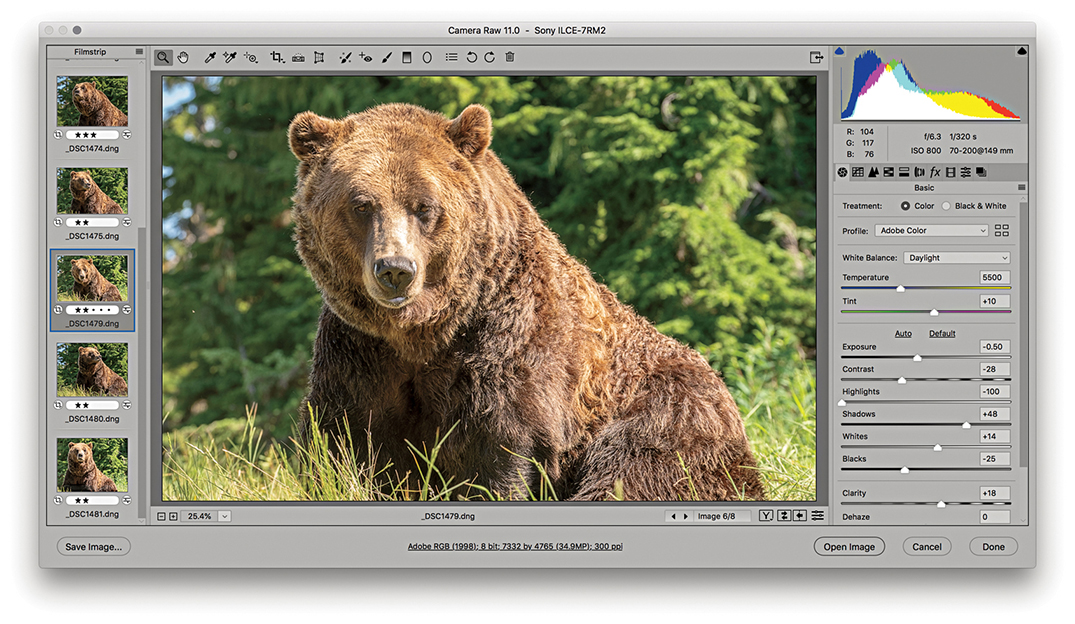Select the Color treatment radio button
The height and width of the screenshot is (624, 1075).
pyautogui.click(x=905, y=206)
